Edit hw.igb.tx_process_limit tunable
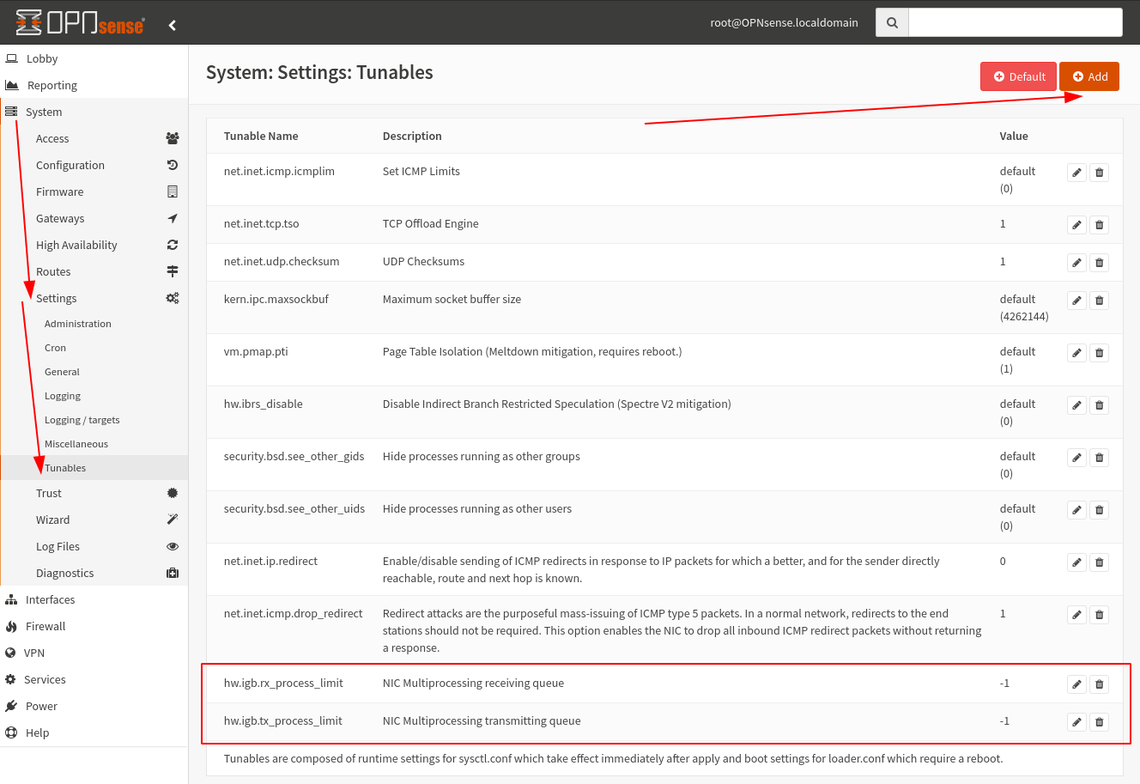Image resolution: width=1140 pixels, height=784 pixels. (1077, 722)
